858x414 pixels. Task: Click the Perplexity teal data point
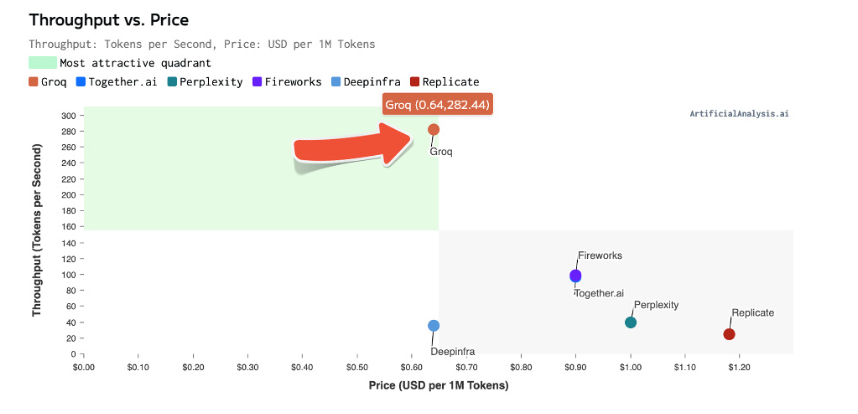point(630,322)
